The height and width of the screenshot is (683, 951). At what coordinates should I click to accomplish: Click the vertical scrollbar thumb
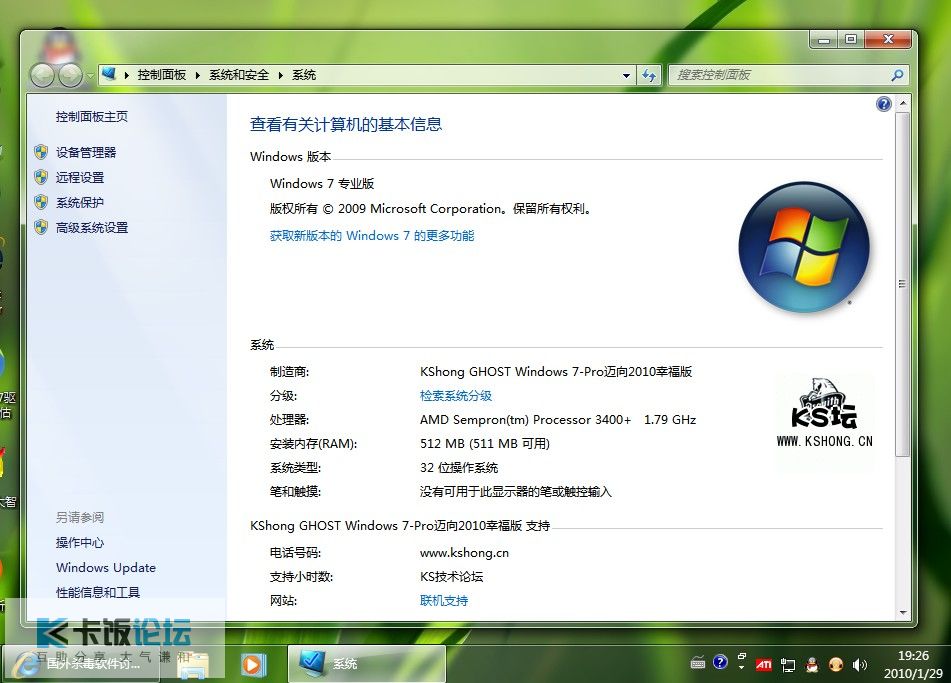tap(902, 284)
